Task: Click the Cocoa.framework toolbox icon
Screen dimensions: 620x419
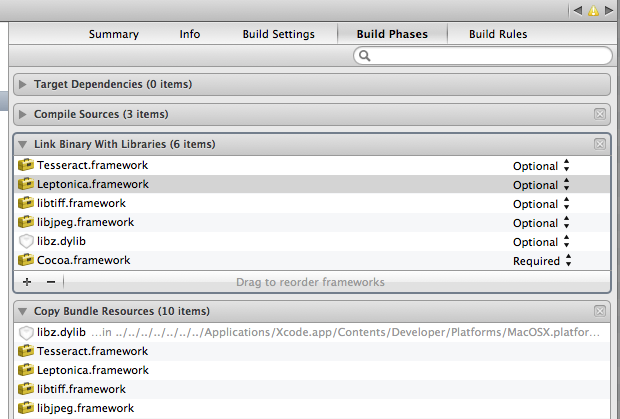Action: pyautogui.click(x=26, y=261)
